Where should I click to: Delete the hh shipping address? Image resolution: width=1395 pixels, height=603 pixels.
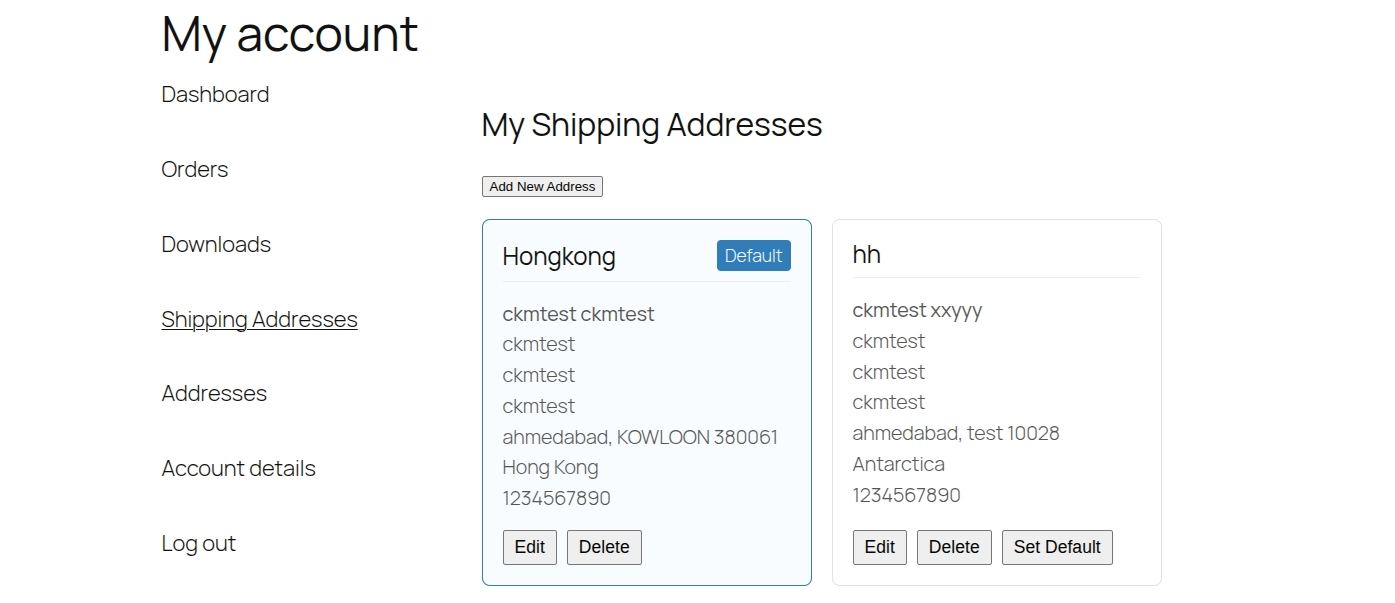[954, 547]
